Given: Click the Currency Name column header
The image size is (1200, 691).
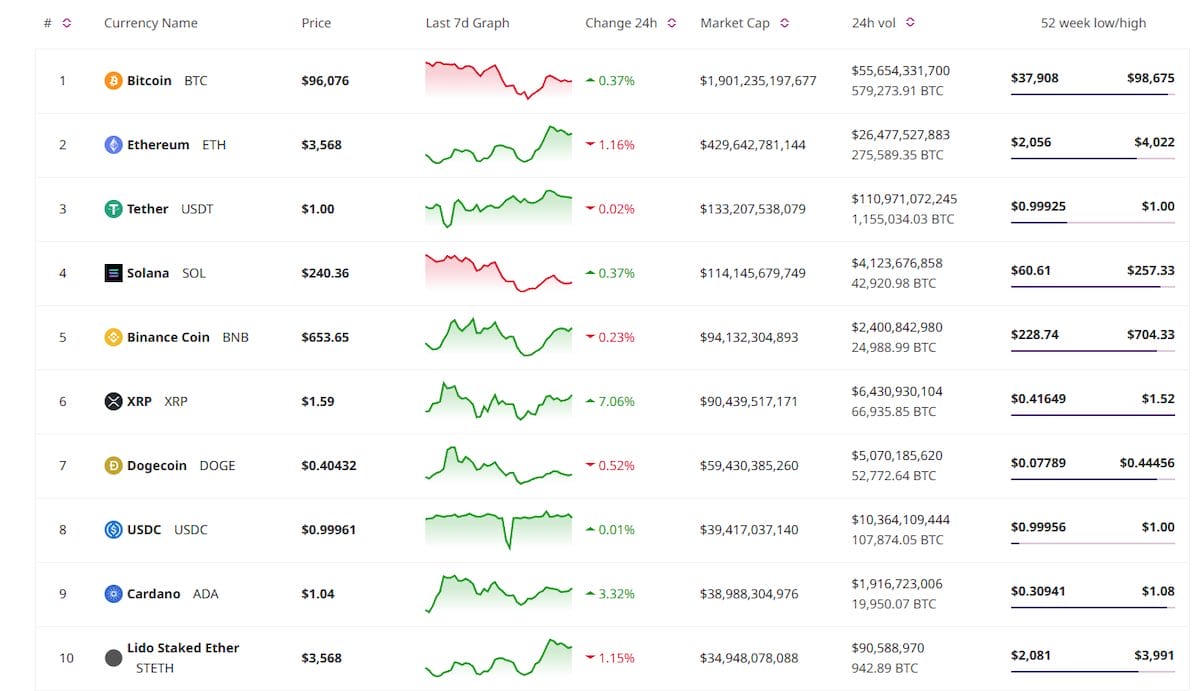Looking at the screenshot, I should pos(150,22).
